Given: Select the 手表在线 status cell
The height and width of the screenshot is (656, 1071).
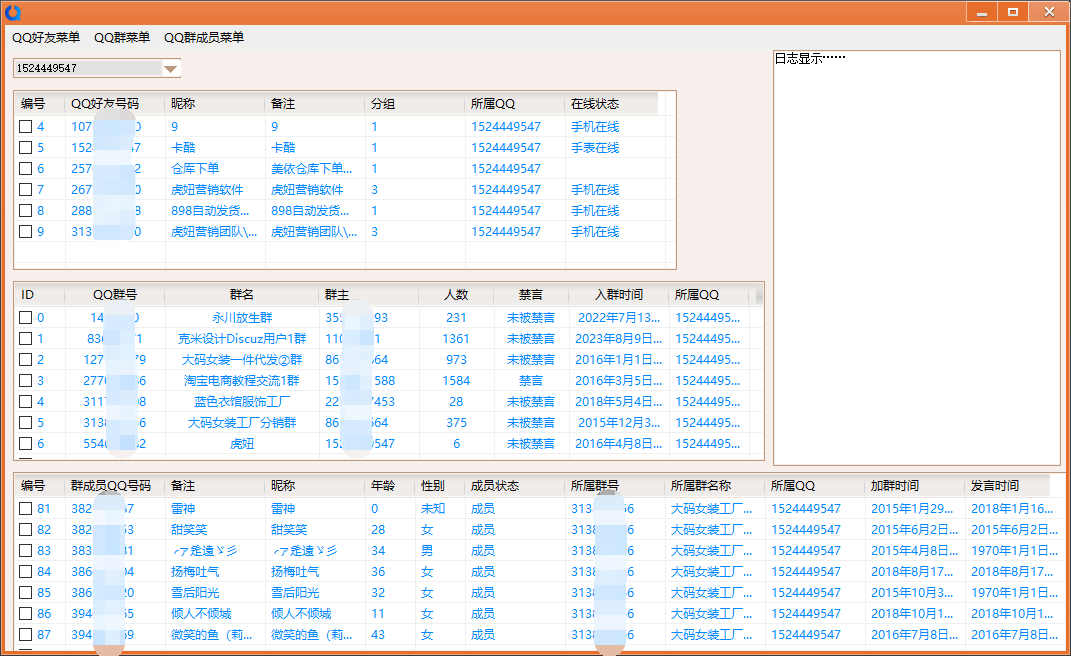Looking at the screenshot, I should tap(595, 148).
